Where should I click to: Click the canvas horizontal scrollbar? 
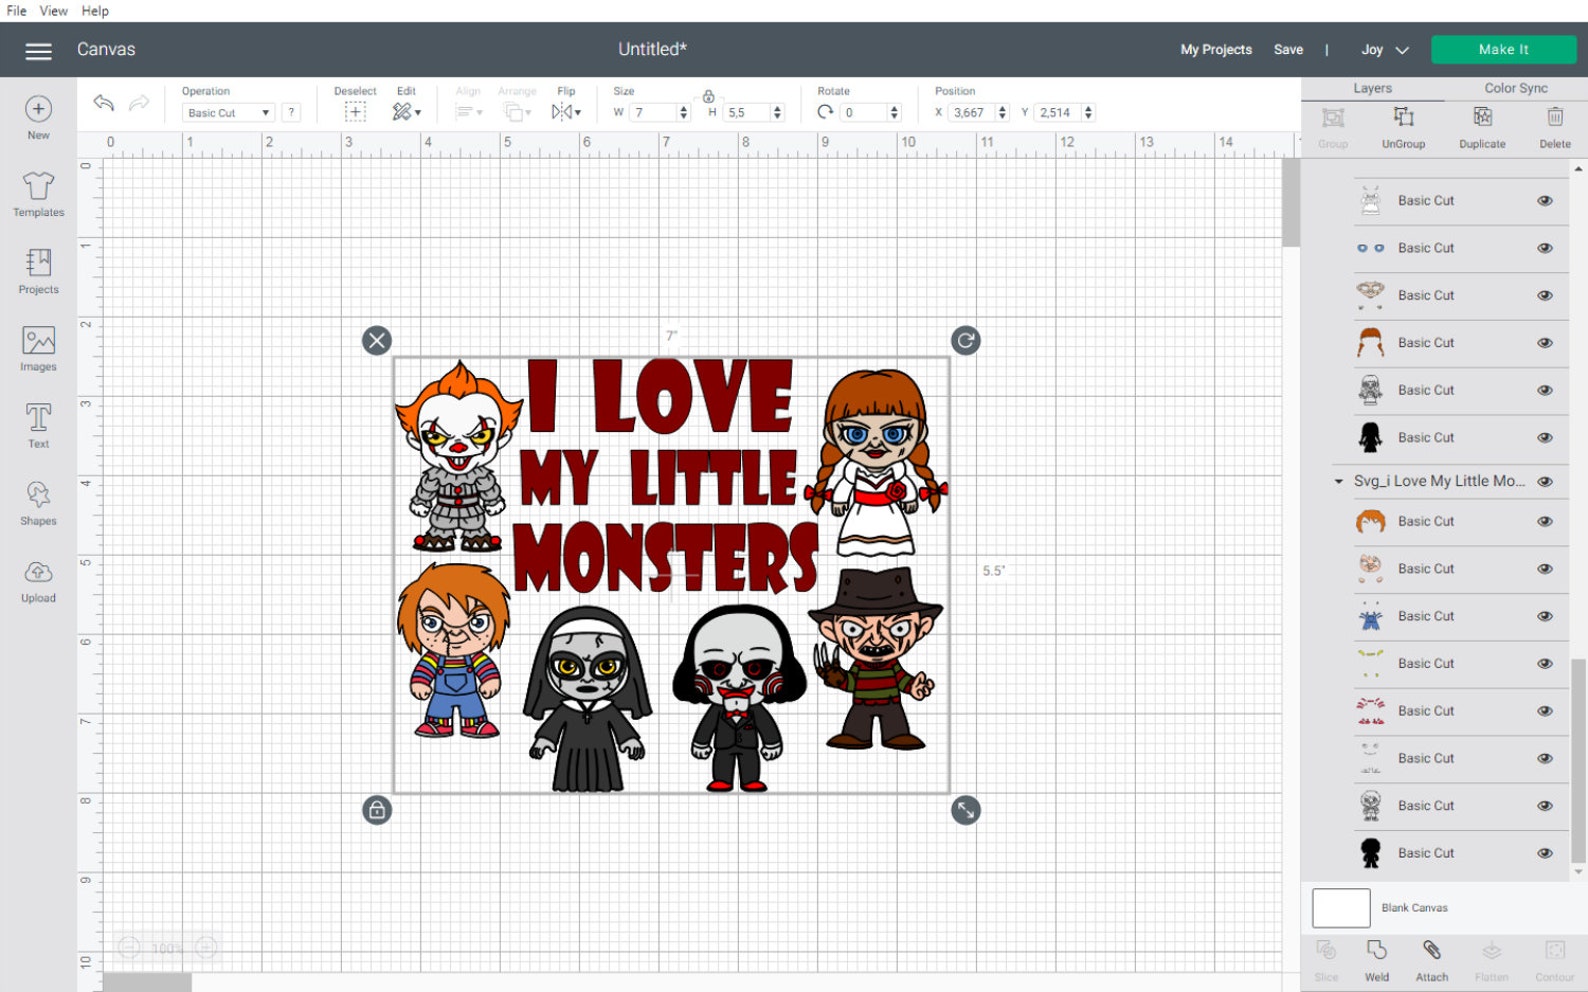(x=147, y=984)
